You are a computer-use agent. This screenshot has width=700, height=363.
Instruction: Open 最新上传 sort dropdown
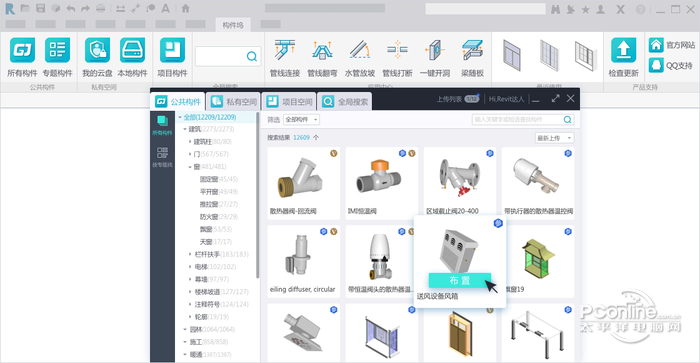coord(554,138)
